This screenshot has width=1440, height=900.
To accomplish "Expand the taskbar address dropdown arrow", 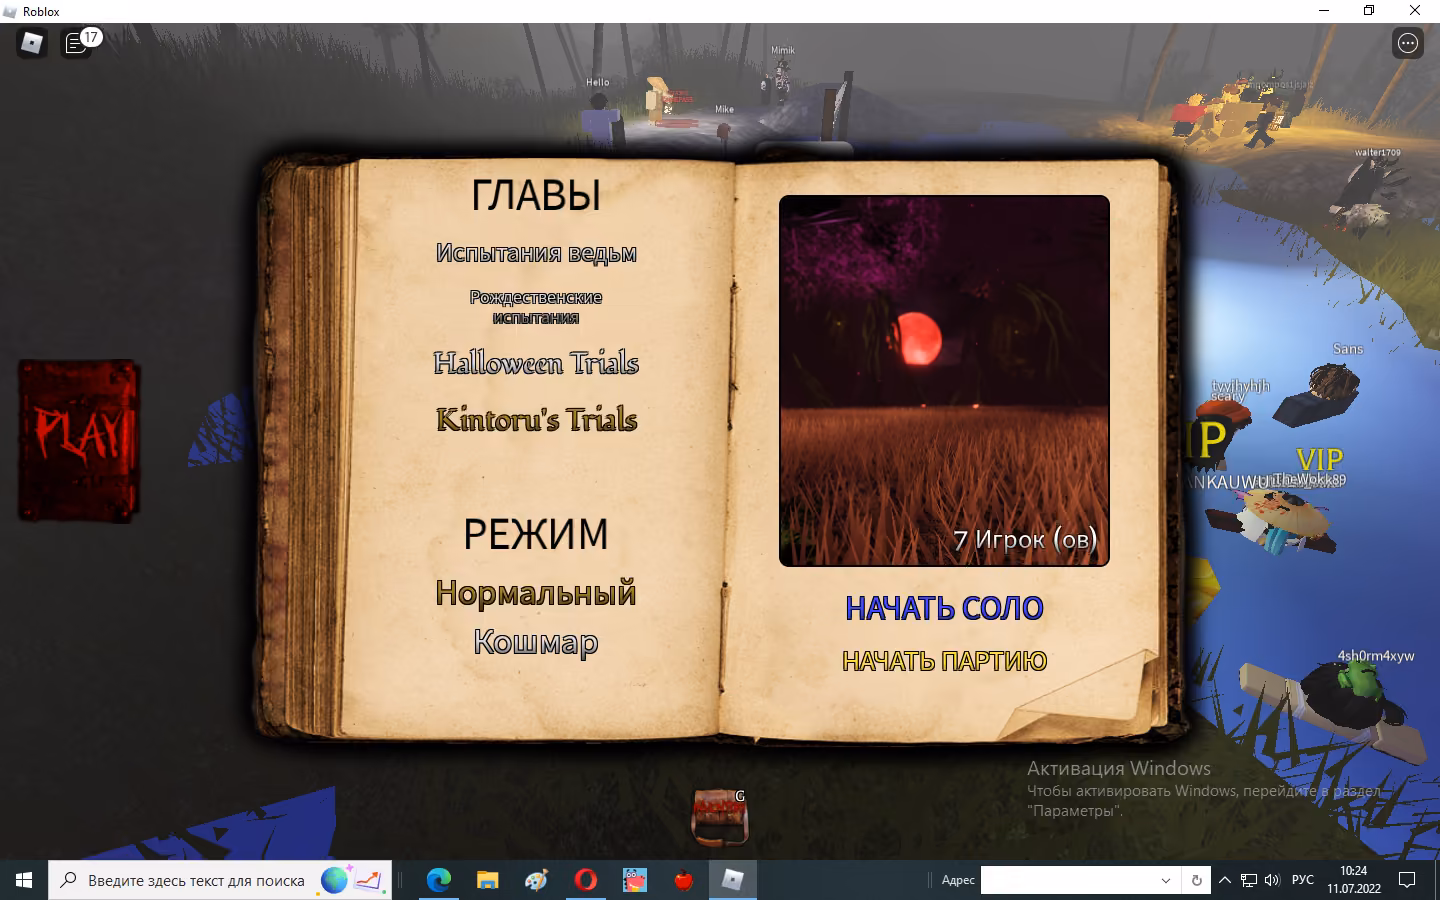I will pos(1166,880).
